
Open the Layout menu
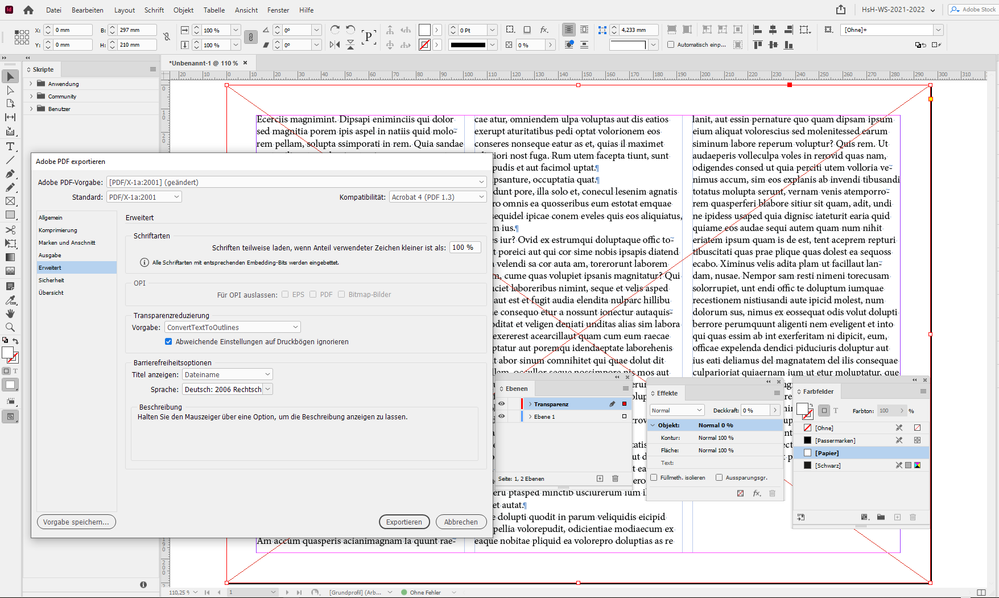[x=124, y=10]
